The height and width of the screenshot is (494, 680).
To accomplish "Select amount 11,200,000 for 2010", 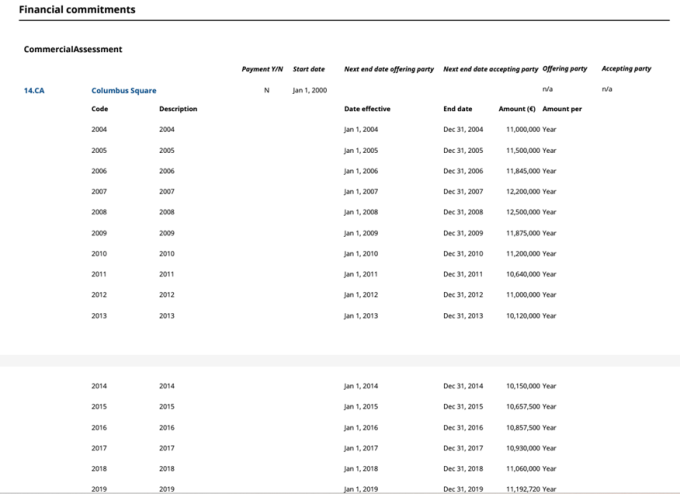I will click(523, 254).
